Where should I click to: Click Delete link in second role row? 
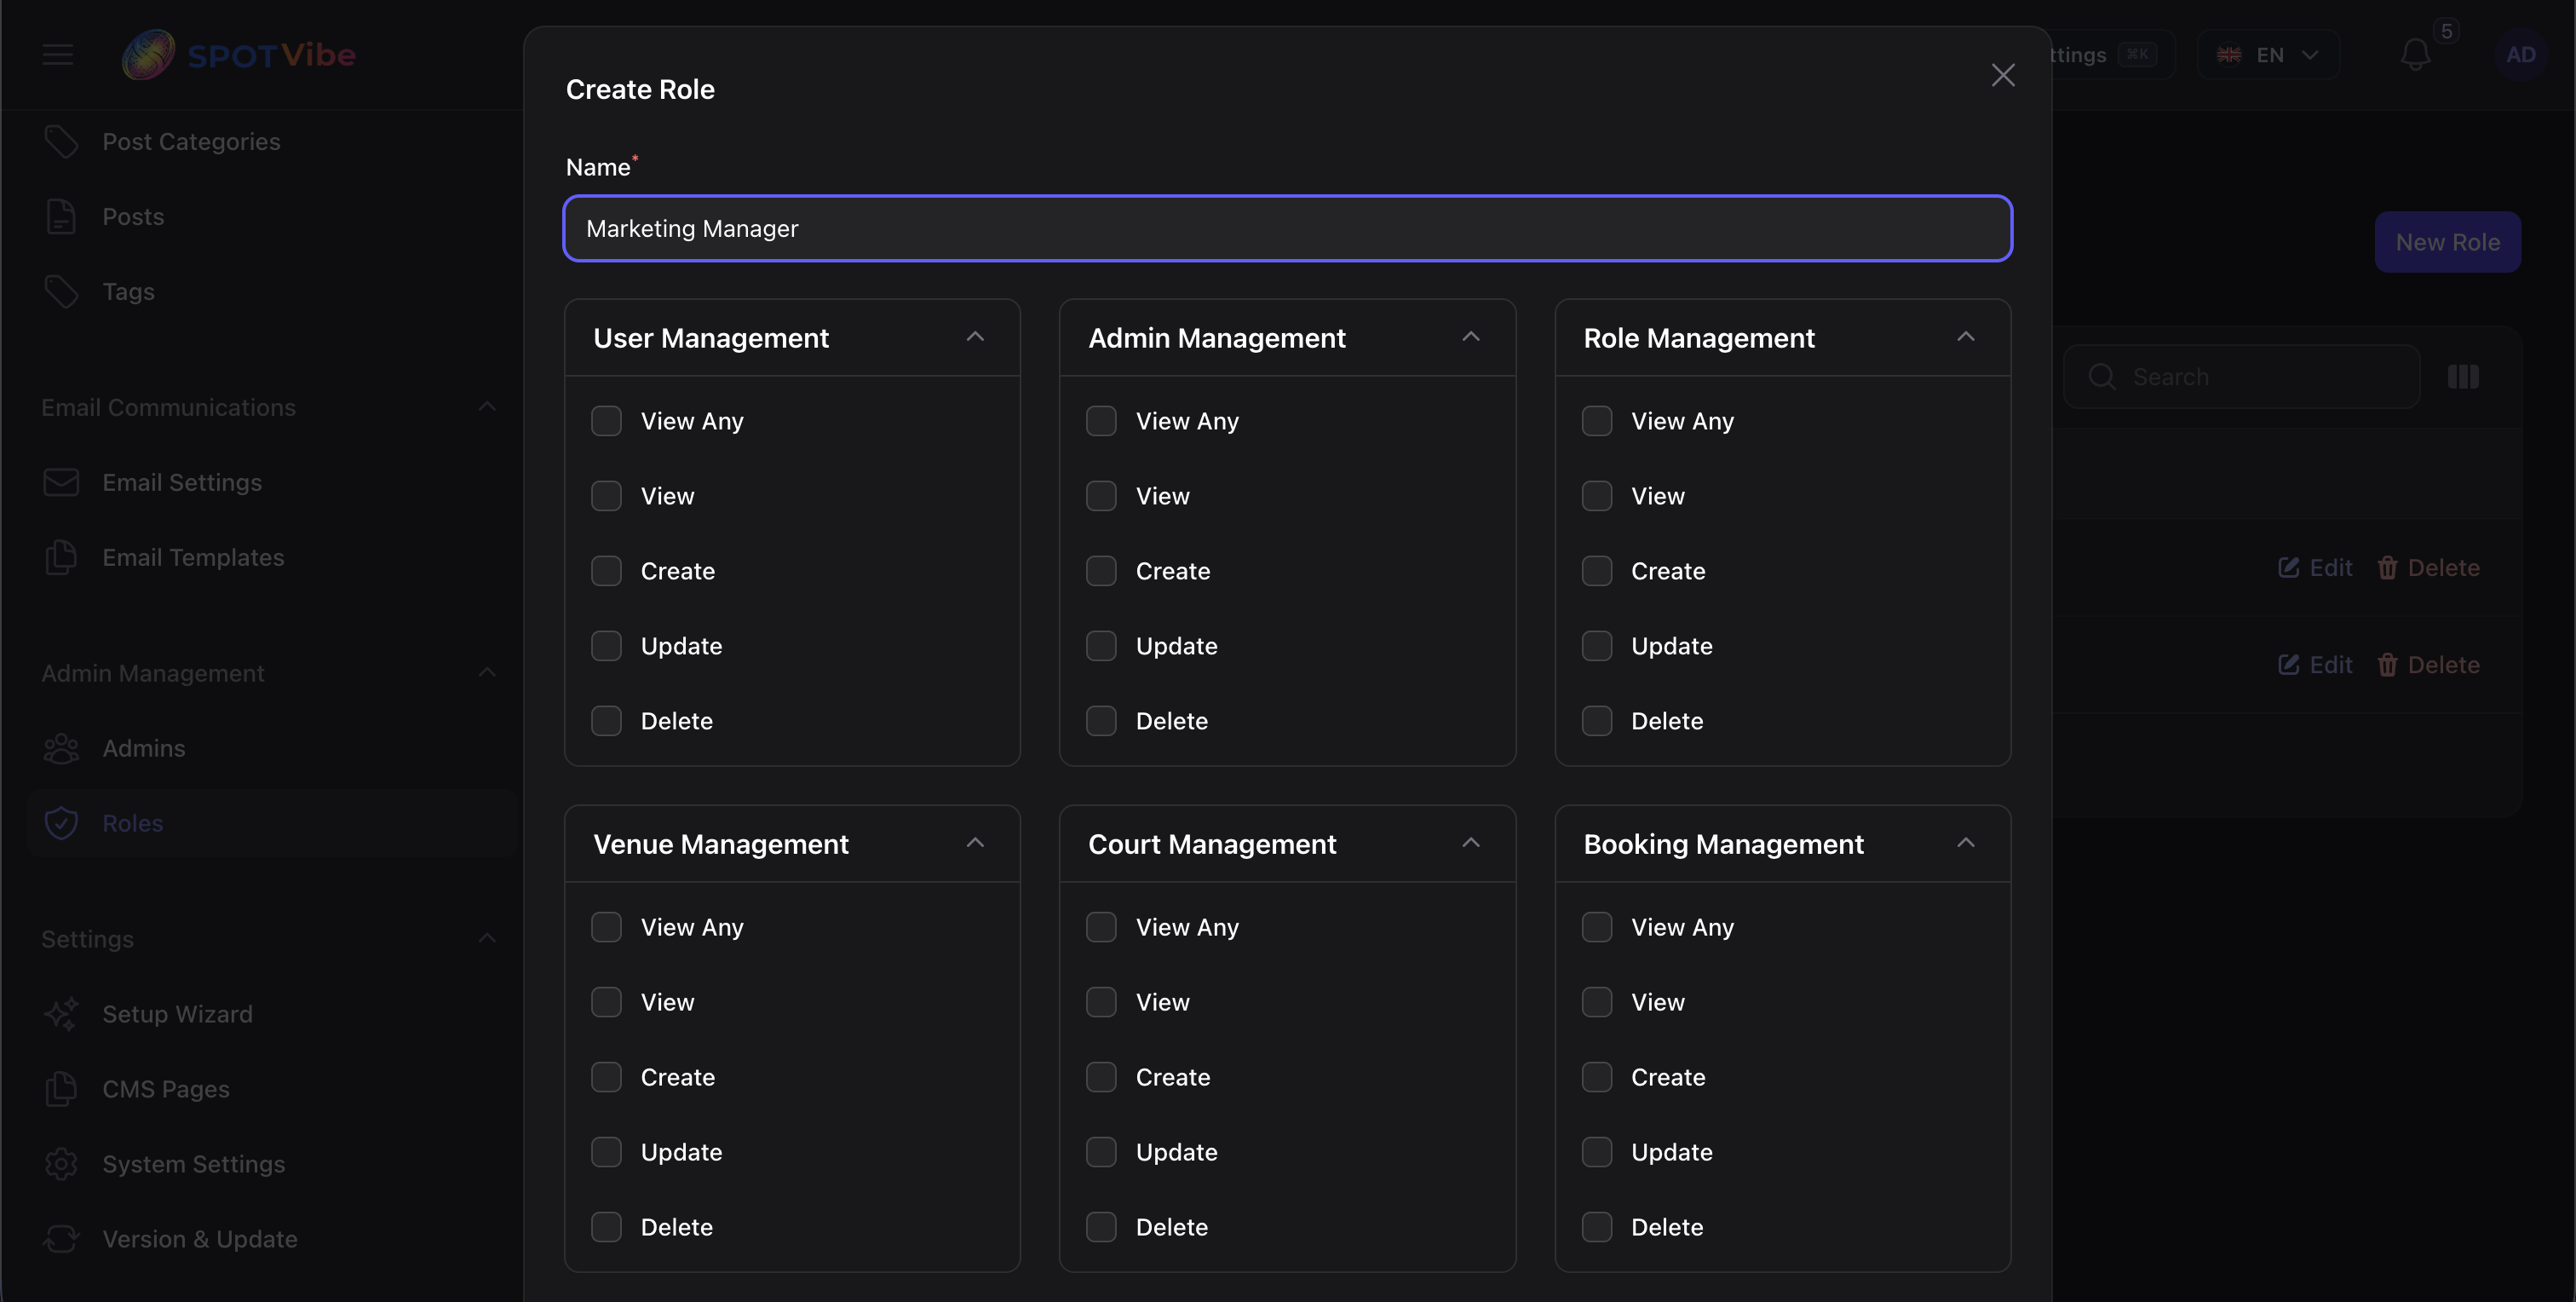pos(2429,665)
